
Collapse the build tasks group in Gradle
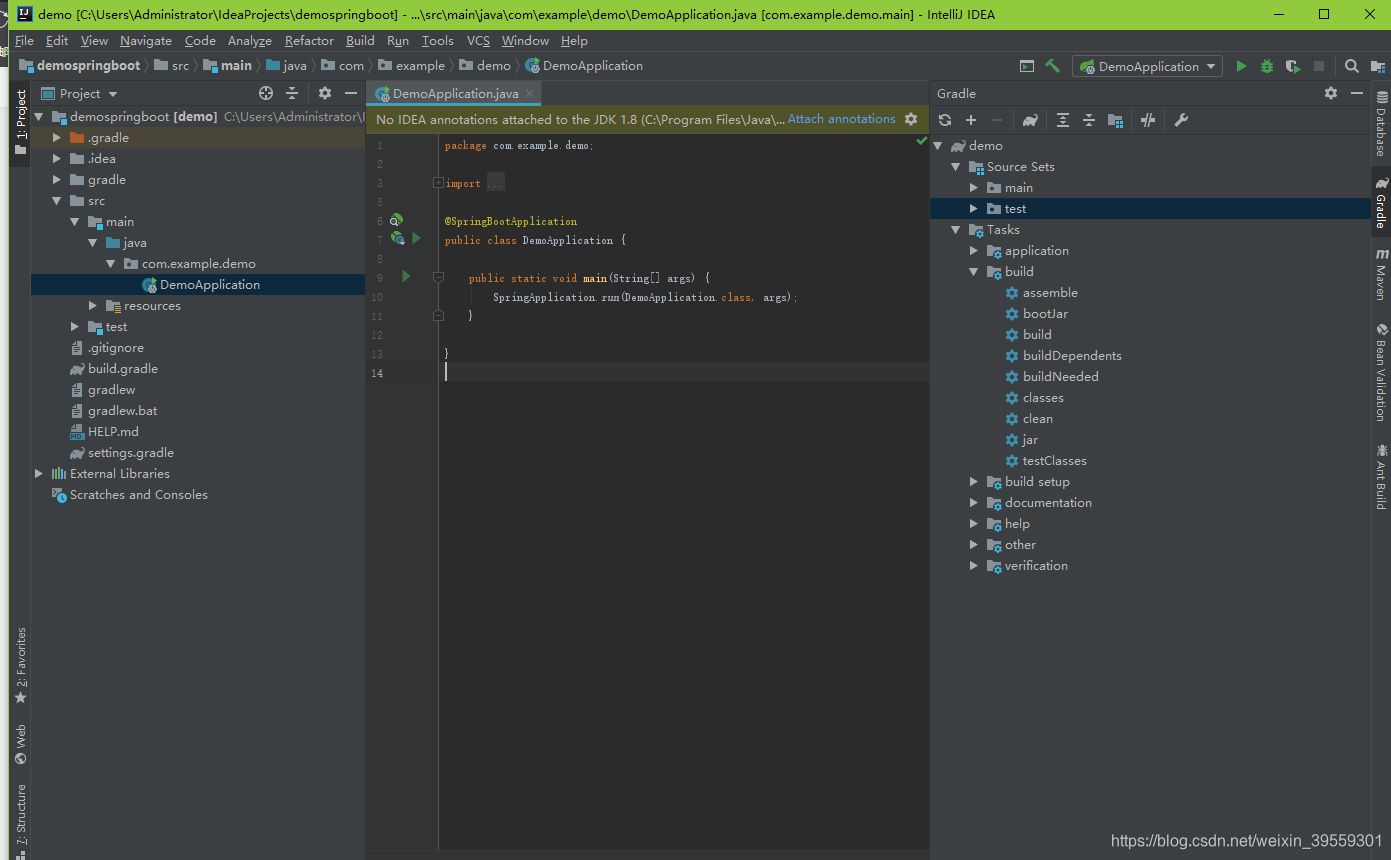tap(974, 272)
